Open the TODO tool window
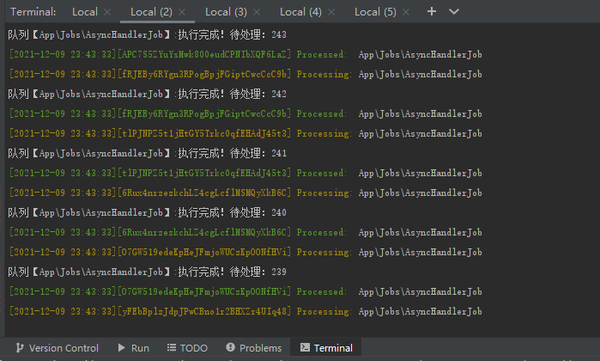Screen dimensions: 600x361 187,348
